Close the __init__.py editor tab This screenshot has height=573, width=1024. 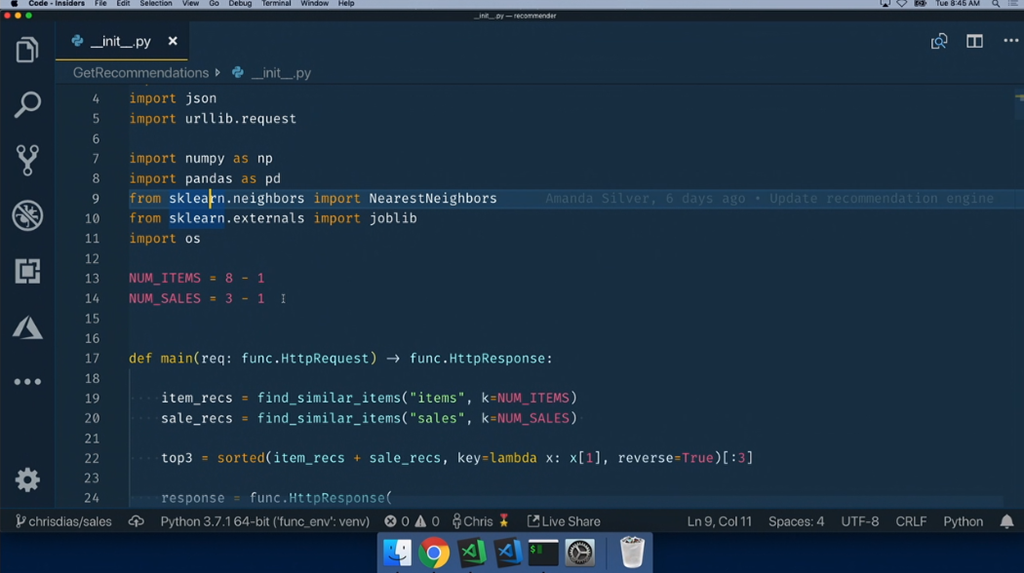173,41
